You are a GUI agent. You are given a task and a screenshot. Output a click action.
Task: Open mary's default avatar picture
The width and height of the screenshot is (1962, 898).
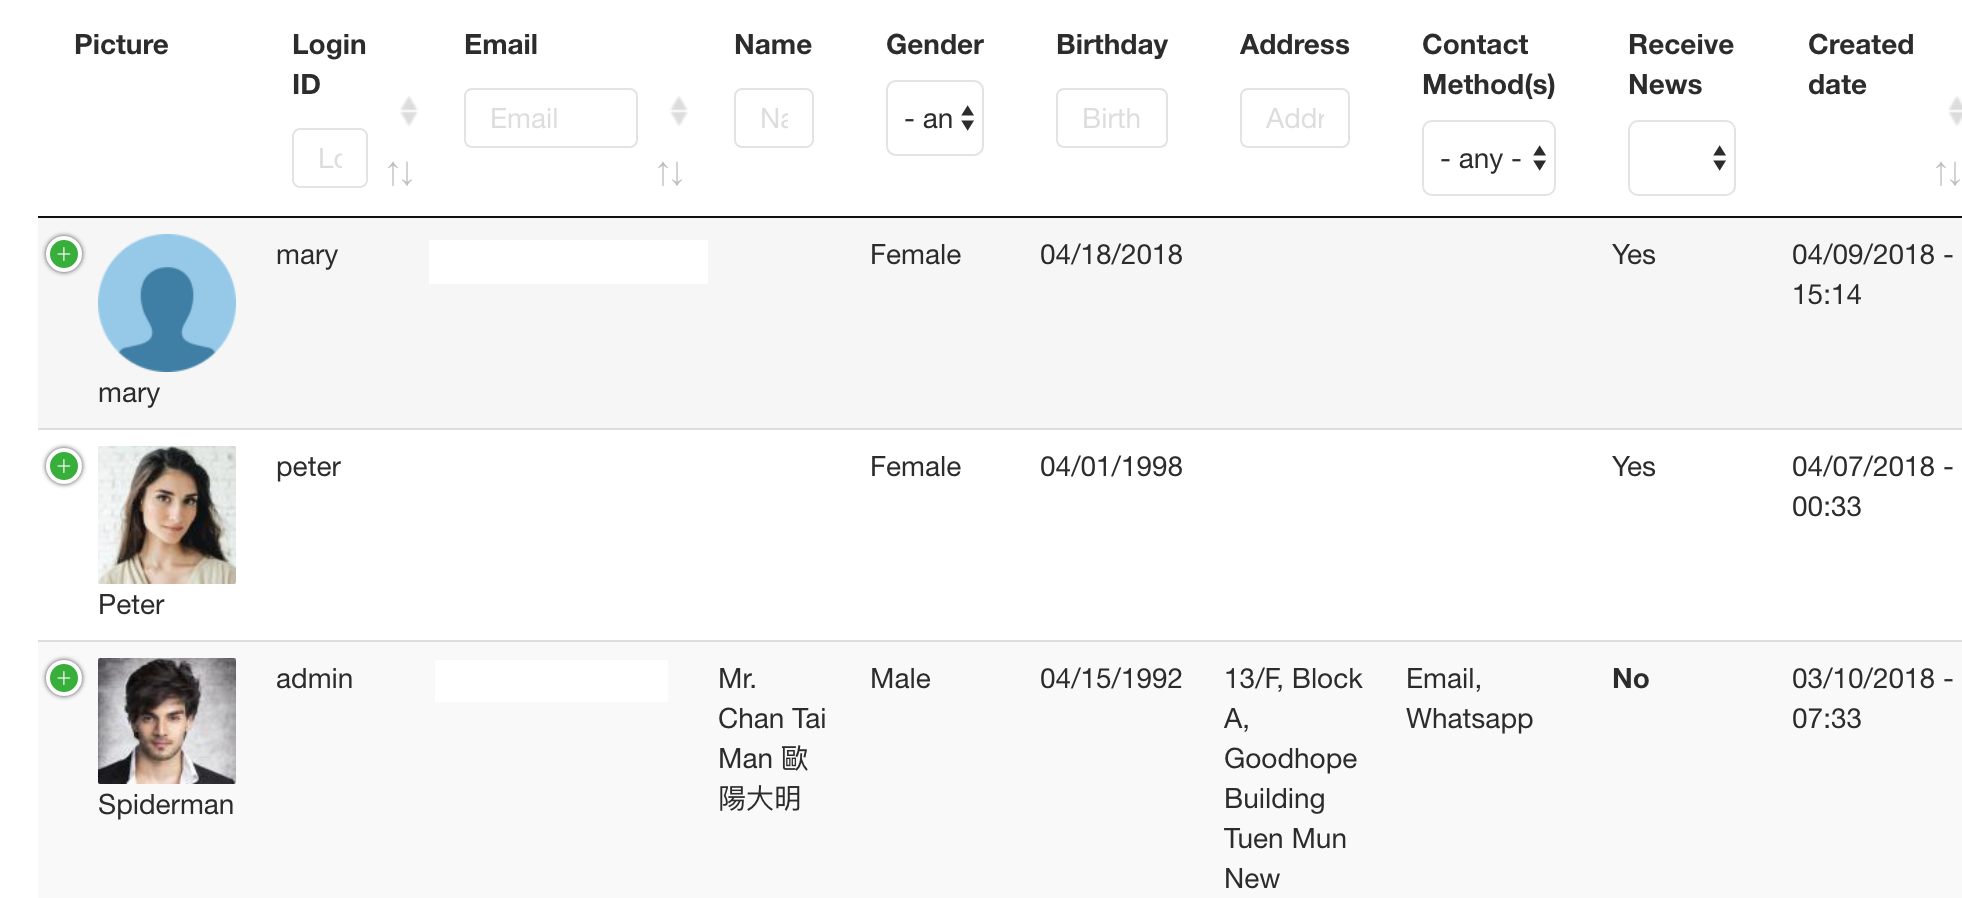tap(167, 303)
